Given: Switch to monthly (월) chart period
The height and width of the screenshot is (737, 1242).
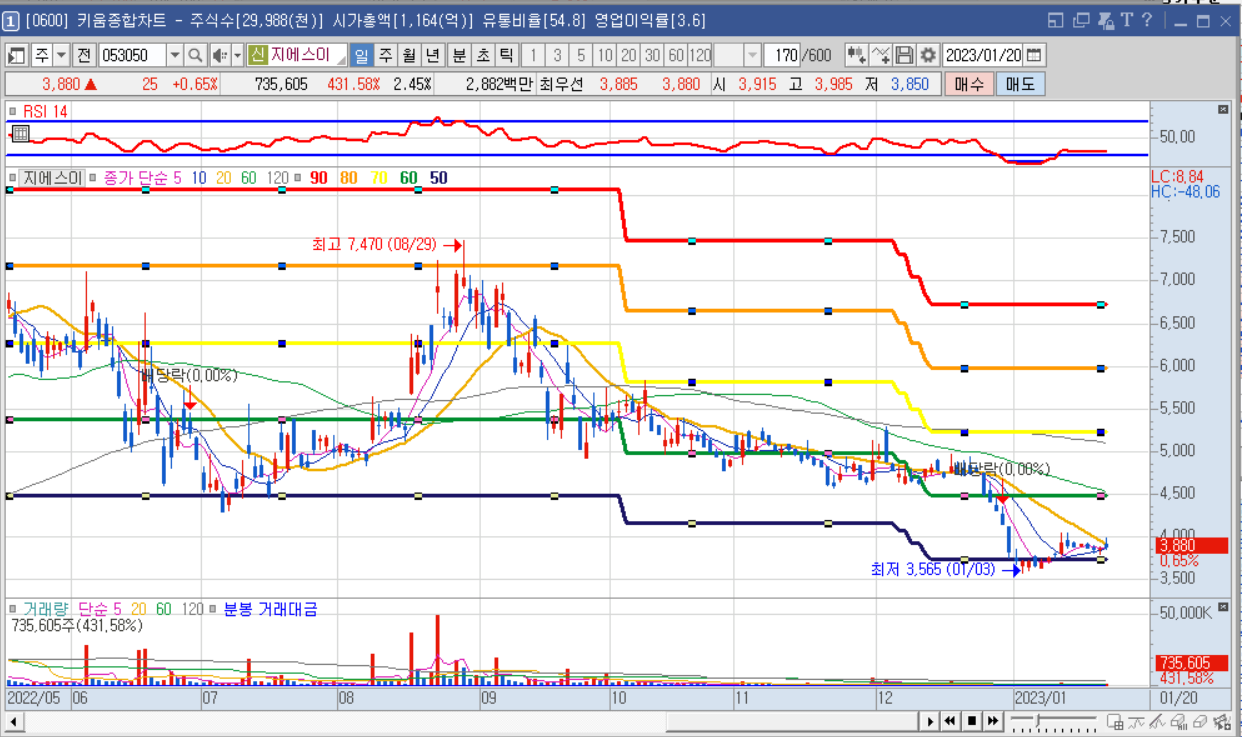Looking at the screenshot, I should [x=409, y=55].
